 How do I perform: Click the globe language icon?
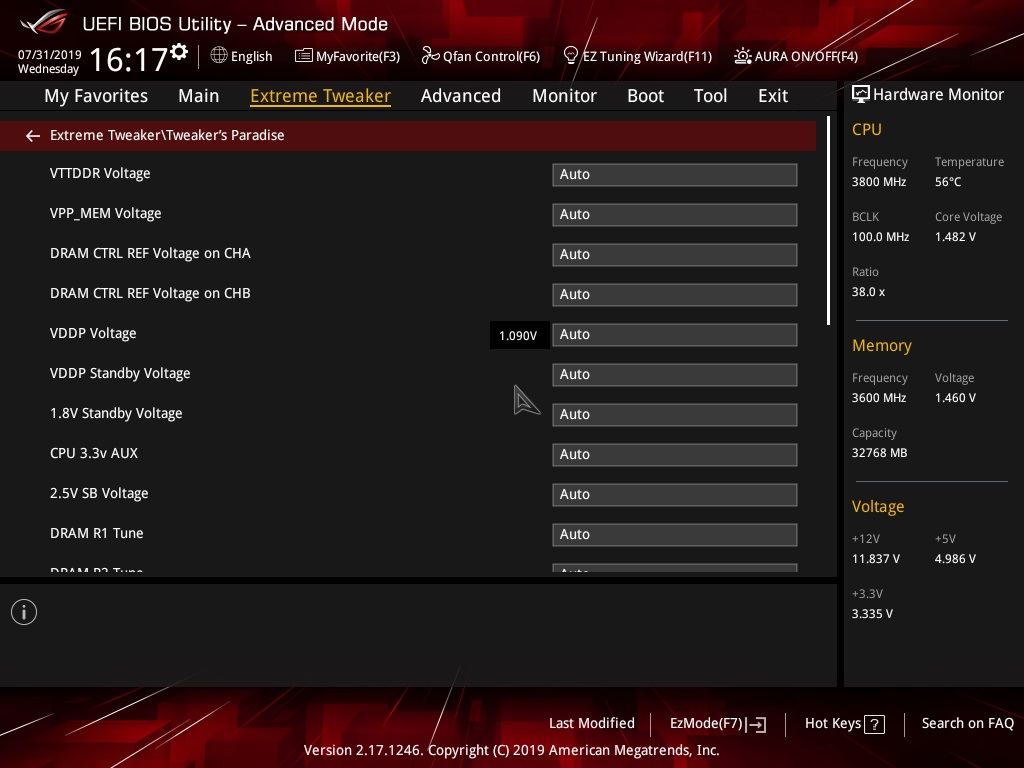coord(219,56)
